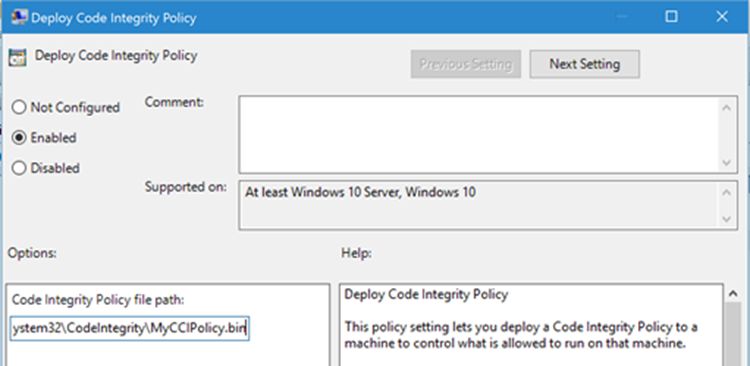
Task: Minimize the policy dialog window
Action: [621, 17]
